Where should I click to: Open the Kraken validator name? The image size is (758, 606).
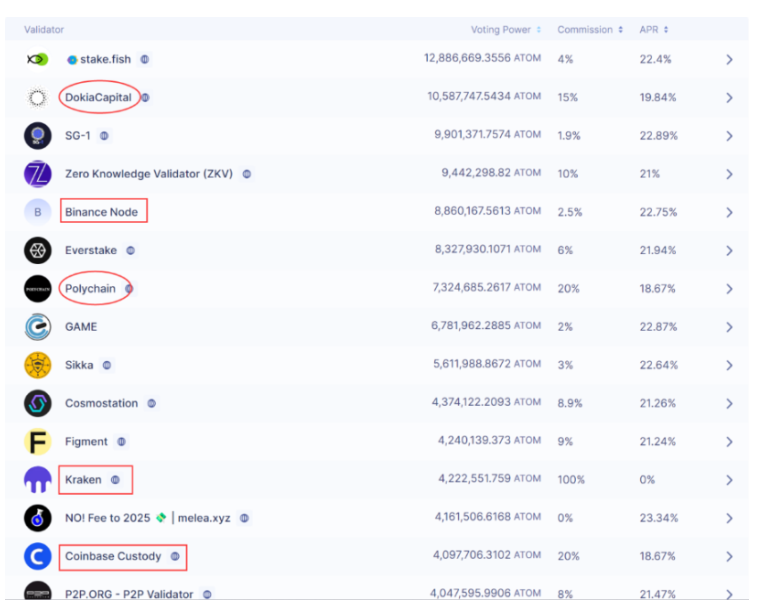pos(83,480)
